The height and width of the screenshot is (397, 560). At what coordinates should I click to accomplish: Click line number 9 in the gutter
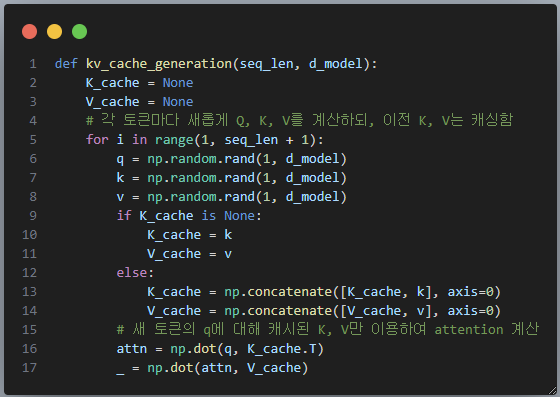(x=33, y=216)
